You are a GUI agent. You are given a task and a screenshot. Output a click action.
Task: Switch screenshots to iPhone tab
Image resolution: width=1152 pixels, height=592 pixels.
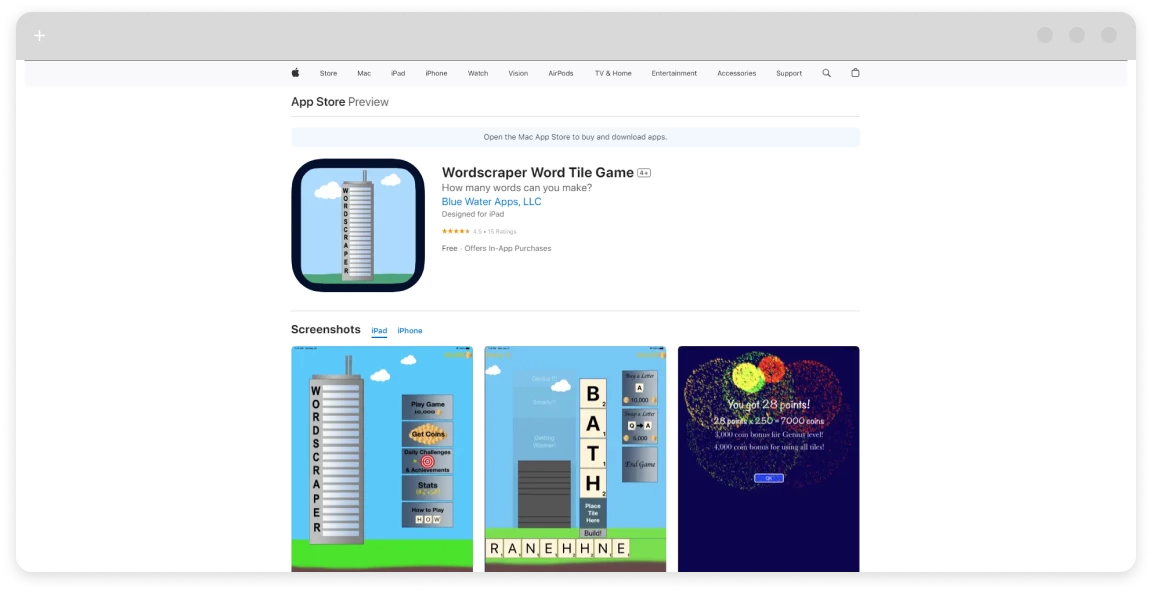click(409, 331)
